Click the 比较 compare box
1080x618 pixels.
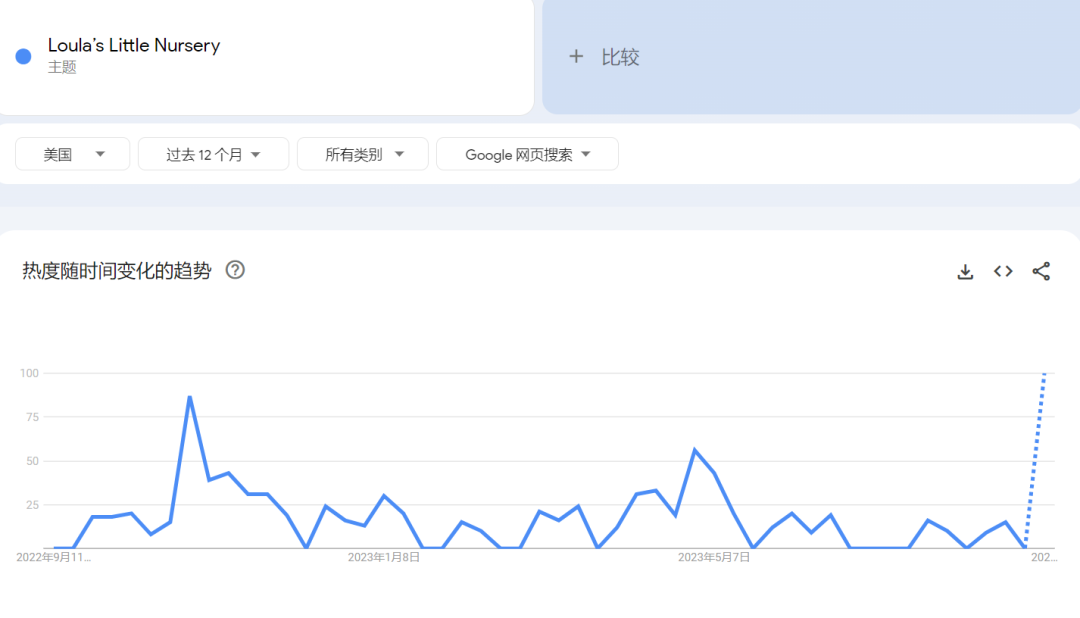pos(811,56)
